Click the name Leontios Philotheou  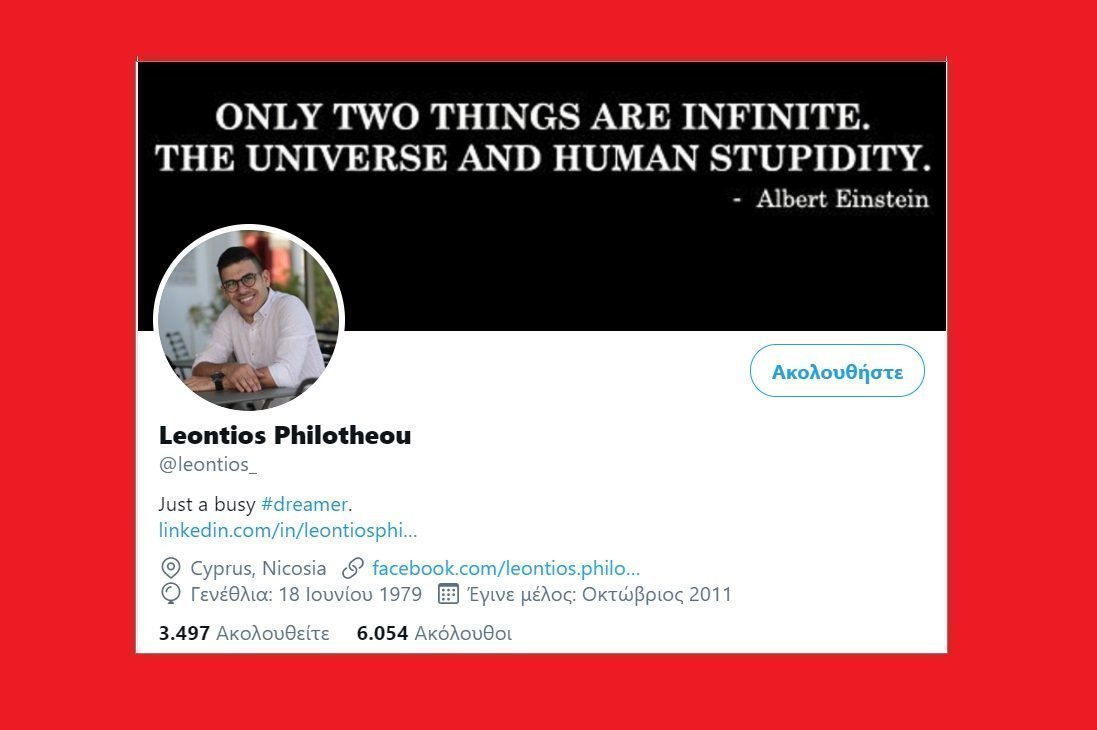tap(285, 435)
